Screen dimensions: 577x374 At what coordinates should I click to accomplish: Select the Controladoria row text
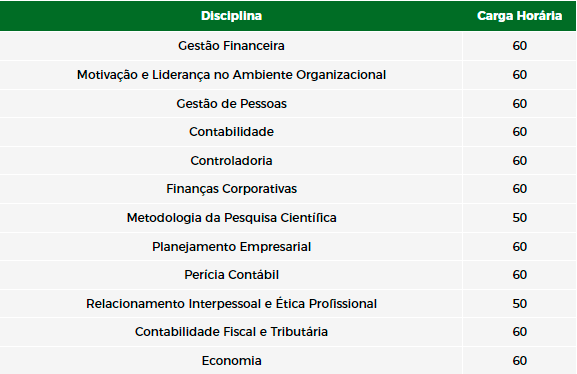[x=231, y=160]
